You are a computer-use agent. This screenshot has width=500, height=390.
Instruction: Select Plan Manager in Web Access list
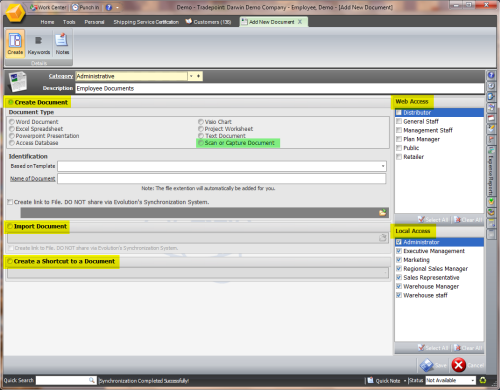click(421, 139)
